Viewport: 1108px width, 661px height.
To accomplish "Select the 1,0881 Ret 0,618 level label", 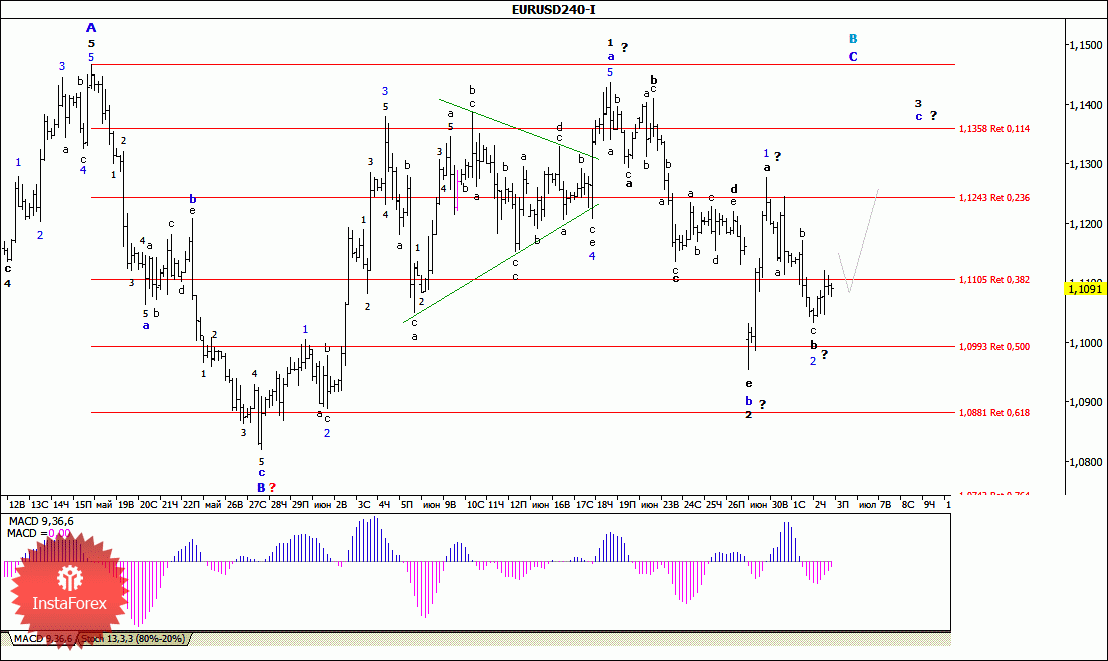I will point(993,413).
